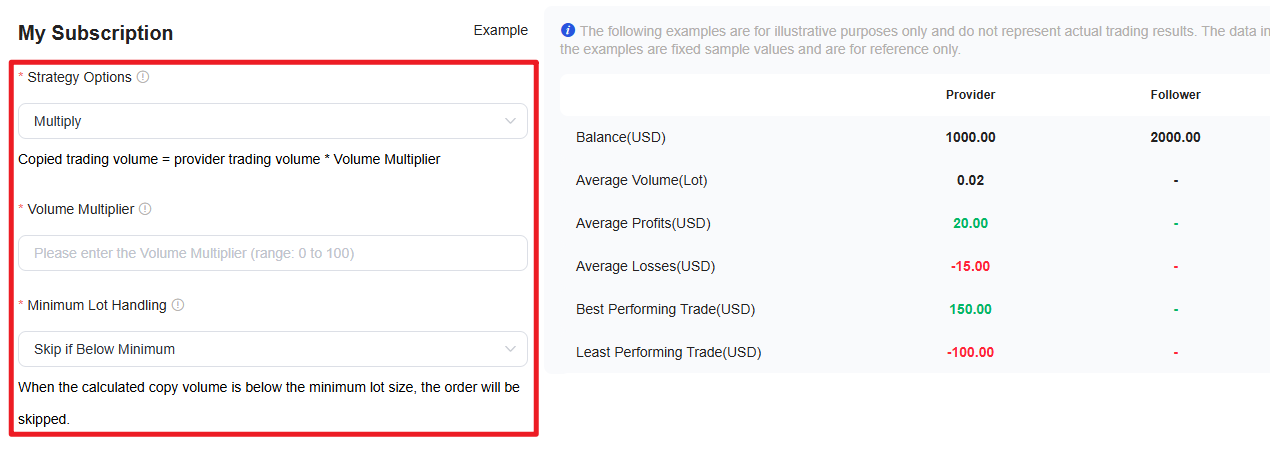The image size is (1270, 459).
Task: Open the Minimum Lot Handling info tooltip icon
Action: [178, 305]
